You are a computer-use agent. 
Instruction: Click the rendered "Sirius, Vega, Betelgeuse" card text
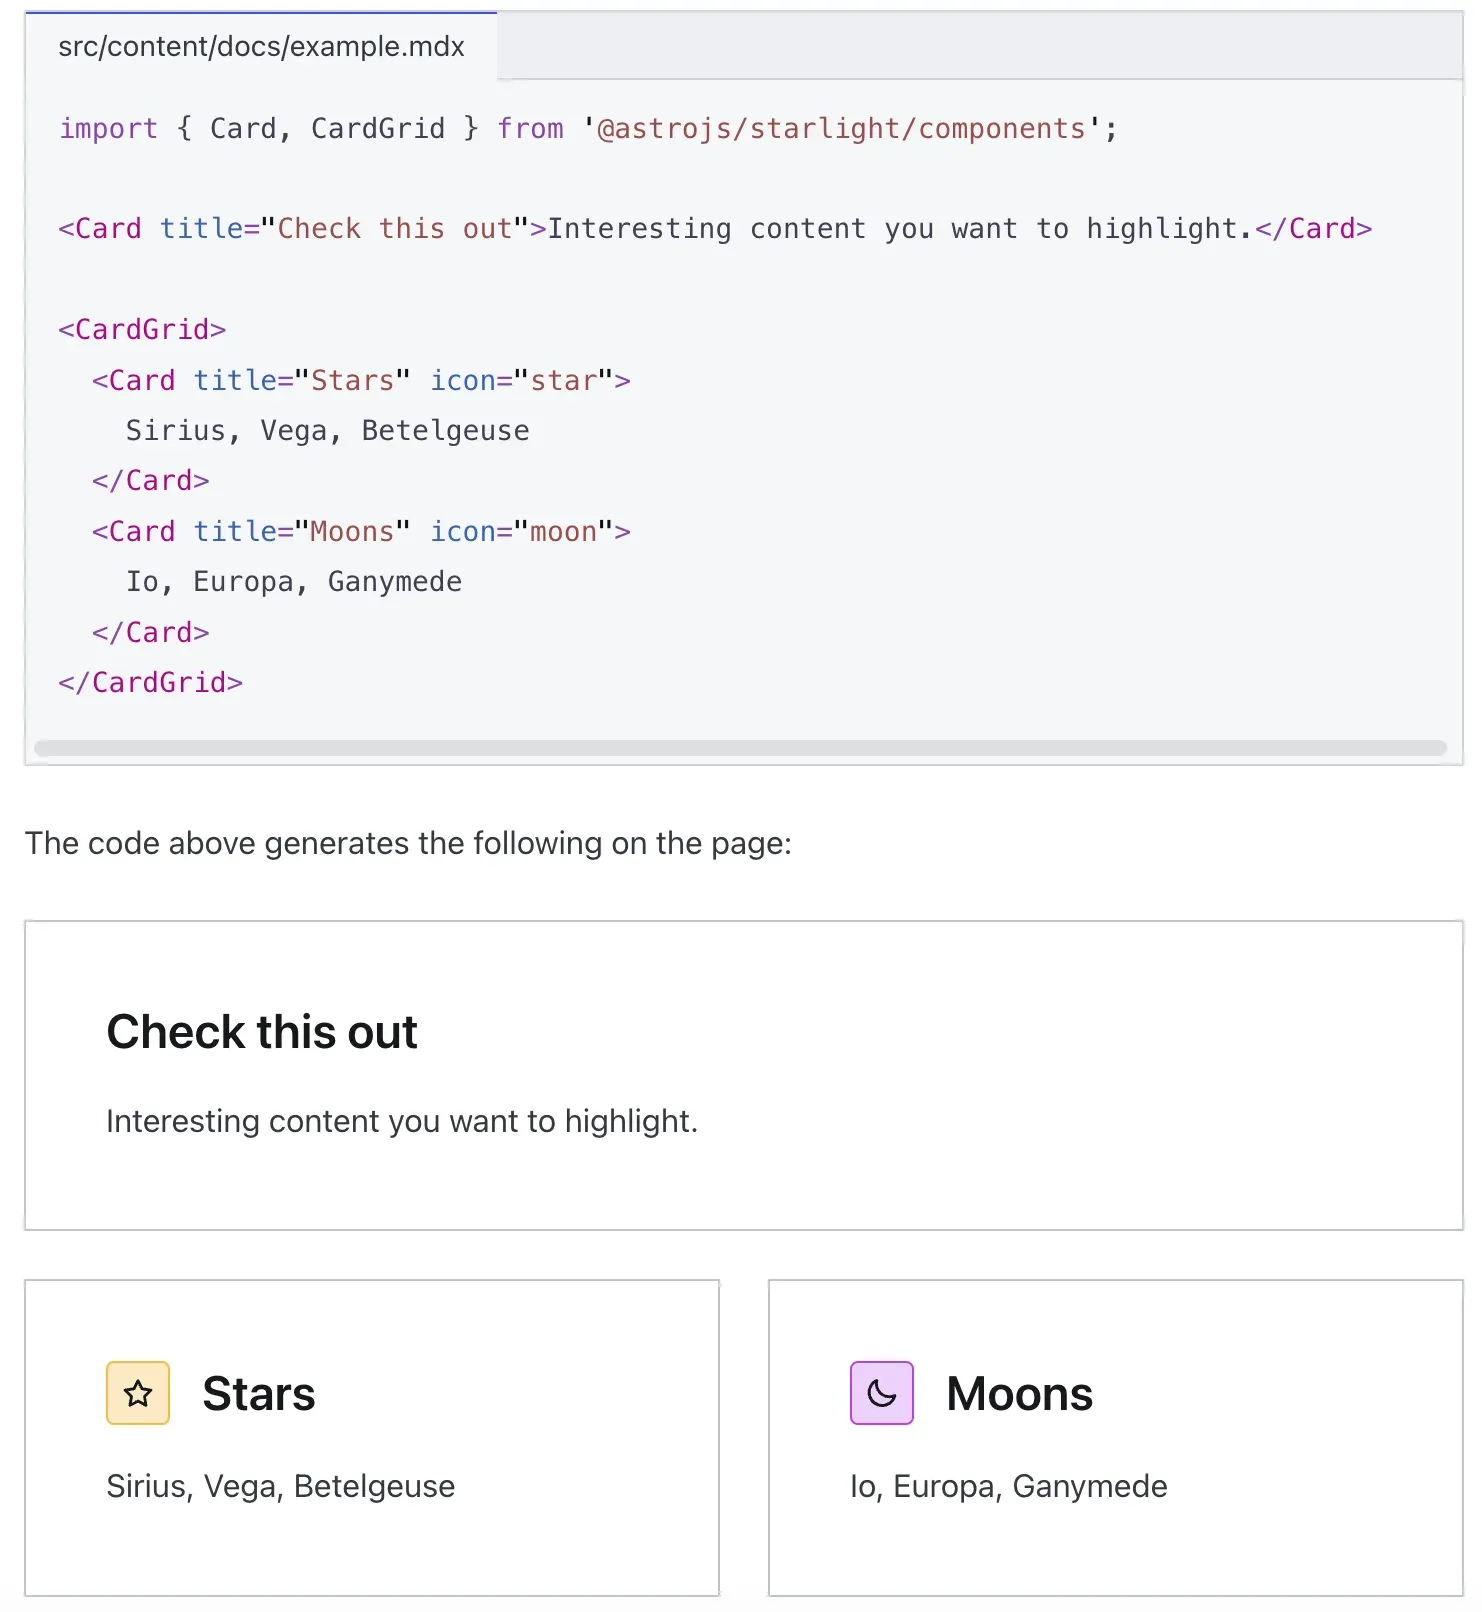click(x=280, y=1487)
